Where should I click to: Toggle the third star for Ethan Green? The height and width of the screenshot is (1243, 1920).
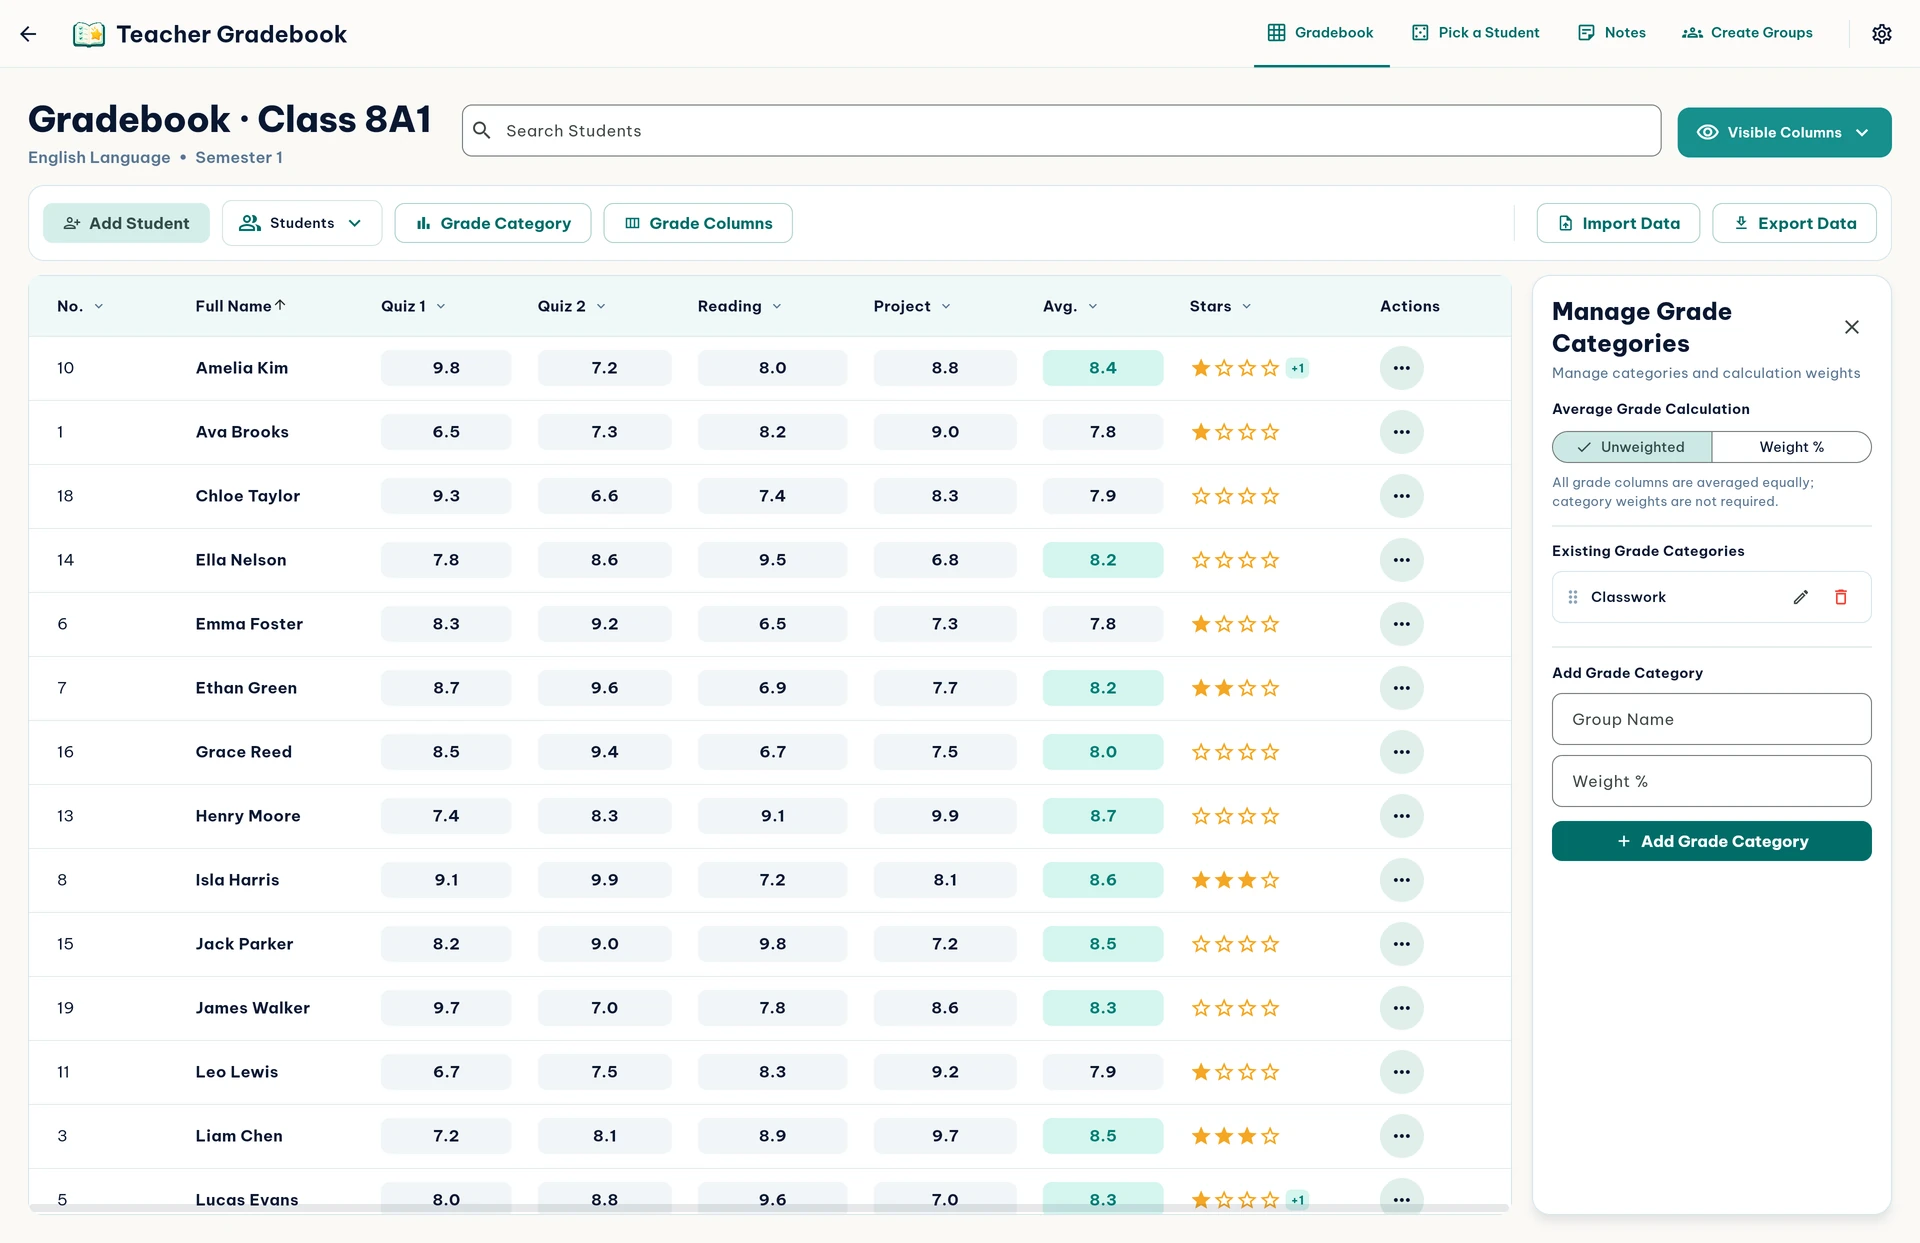click(x=1247, y=688)
